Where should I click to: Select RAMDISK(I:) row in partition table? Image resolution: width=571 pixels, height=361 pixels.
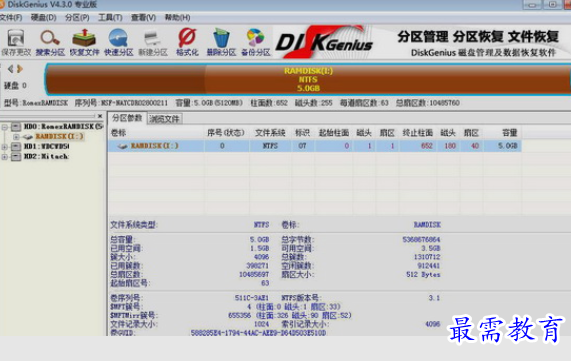tap(315, 146)
